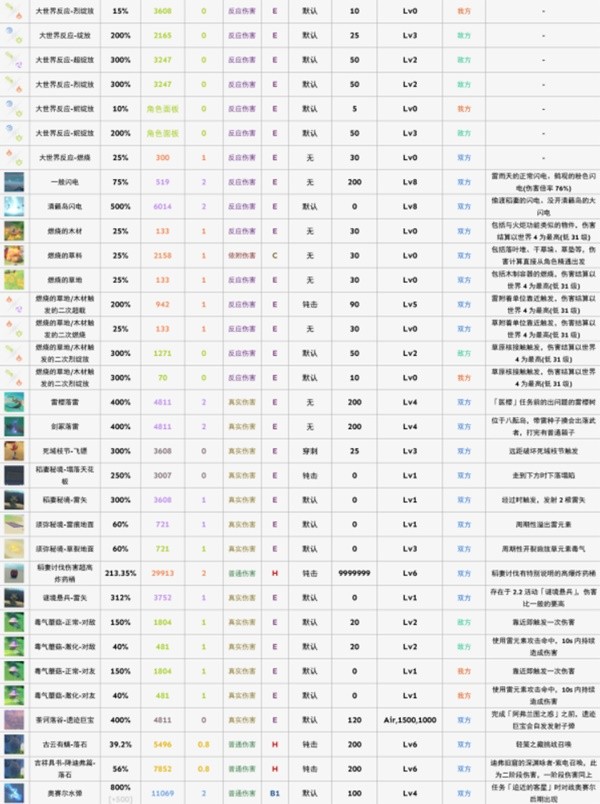Click the 依附伤害 damage type cell
Screen dimensions: 600x804
242,255
